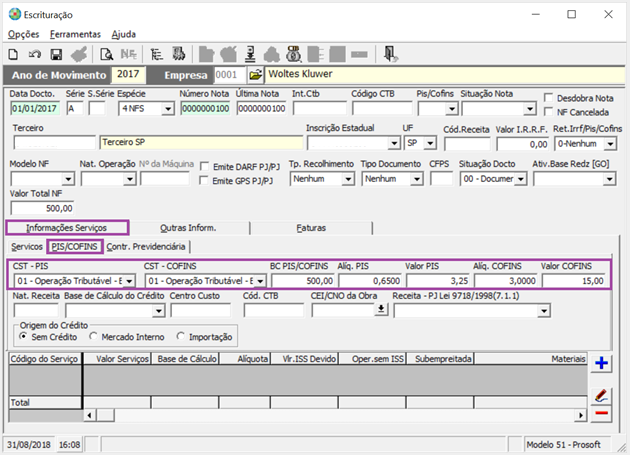Expand the UF state dropdown
632x465 pixels.
coord(429,144)
